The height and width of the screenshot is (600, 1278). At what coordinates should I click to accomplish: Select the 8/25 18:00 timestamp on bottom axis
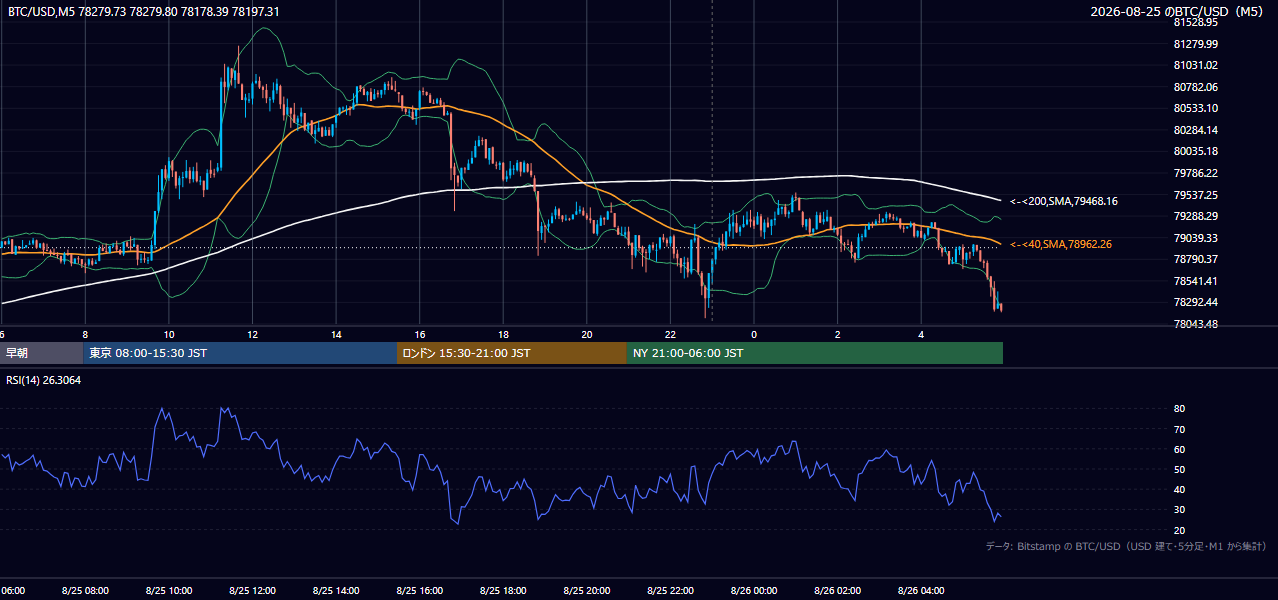point(503,590)
